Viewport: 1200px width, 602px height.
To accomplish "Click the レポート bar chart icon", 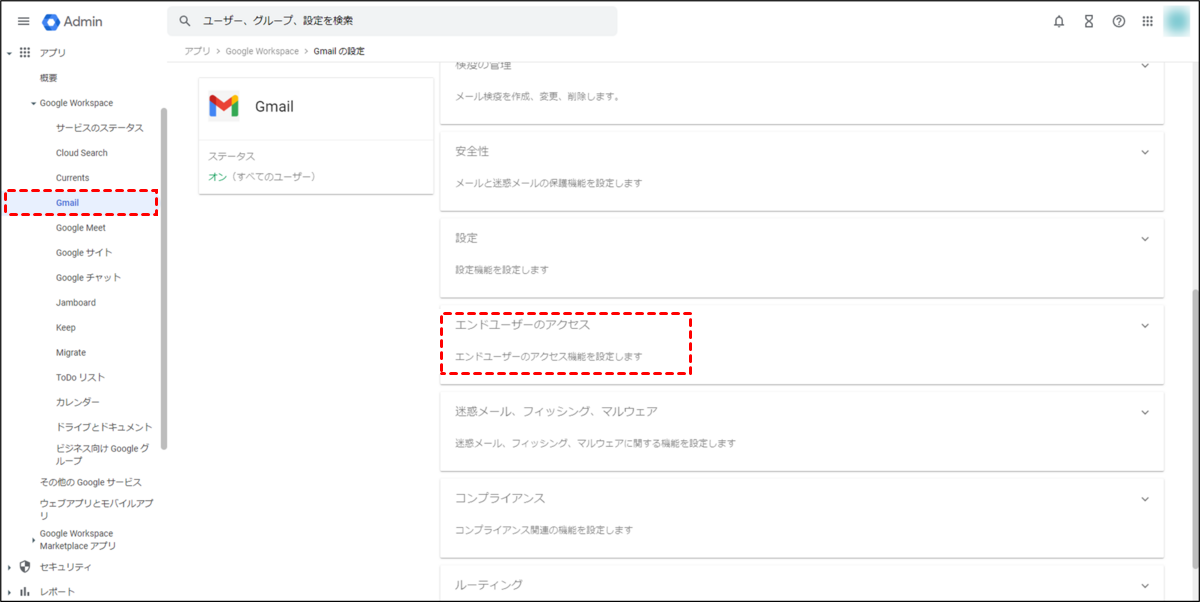I will (x=25, y=592).
